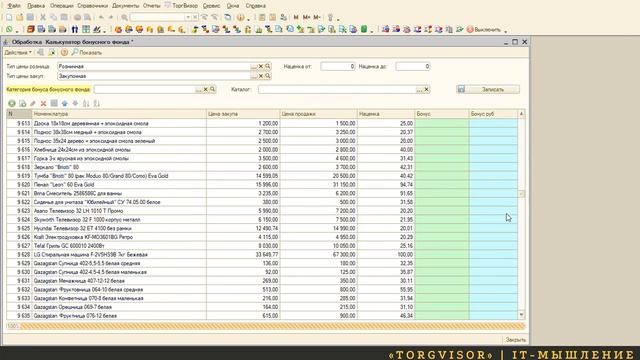Click the green database cylinder icon

pyautogui.click(x=364, y=29)
